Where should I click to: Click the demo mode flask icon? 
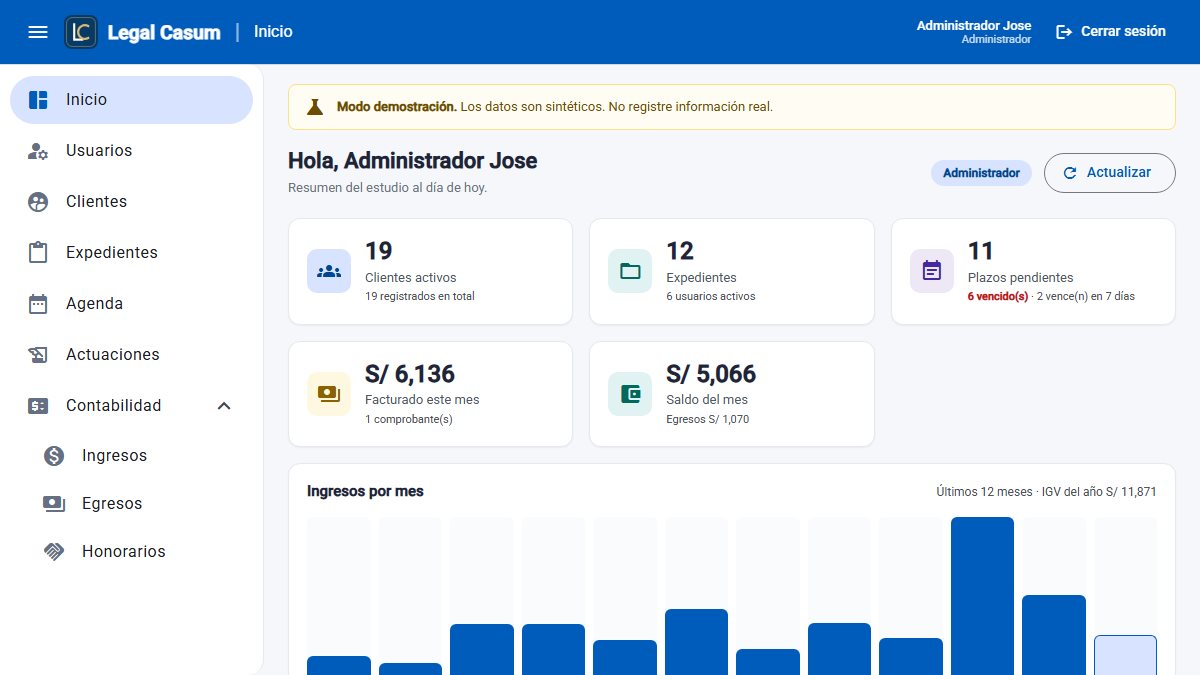coord(315,107)
